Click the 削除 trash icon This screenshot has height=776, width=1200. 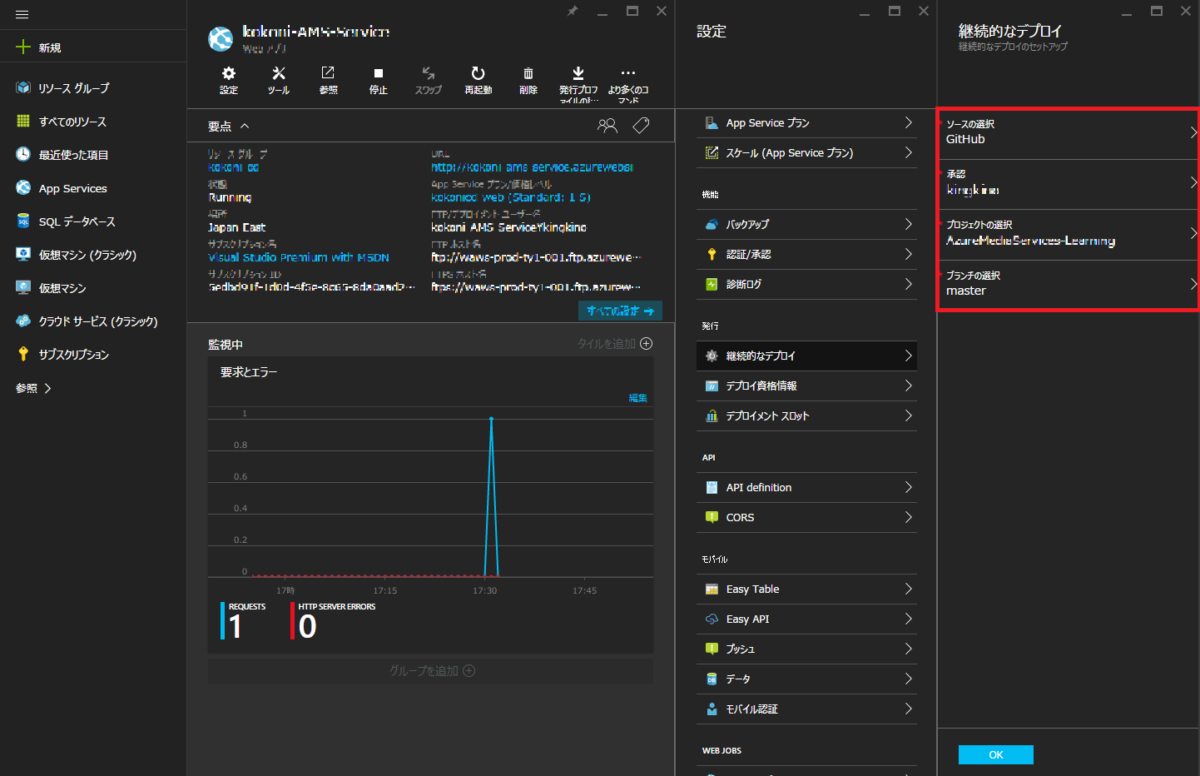[528, 75]
